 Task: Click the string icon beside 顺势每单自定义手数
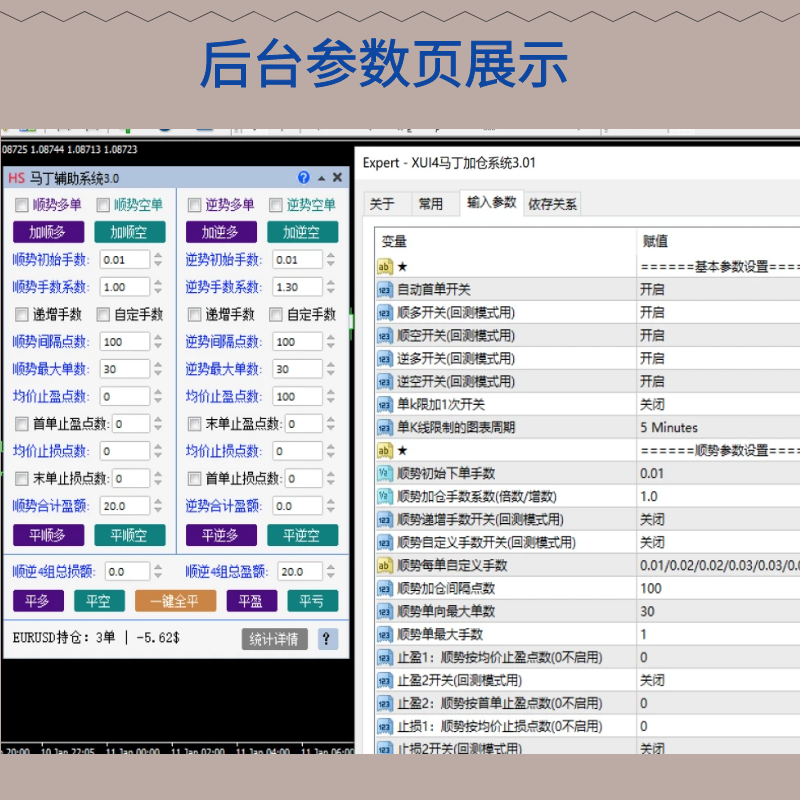pos(385,566)
